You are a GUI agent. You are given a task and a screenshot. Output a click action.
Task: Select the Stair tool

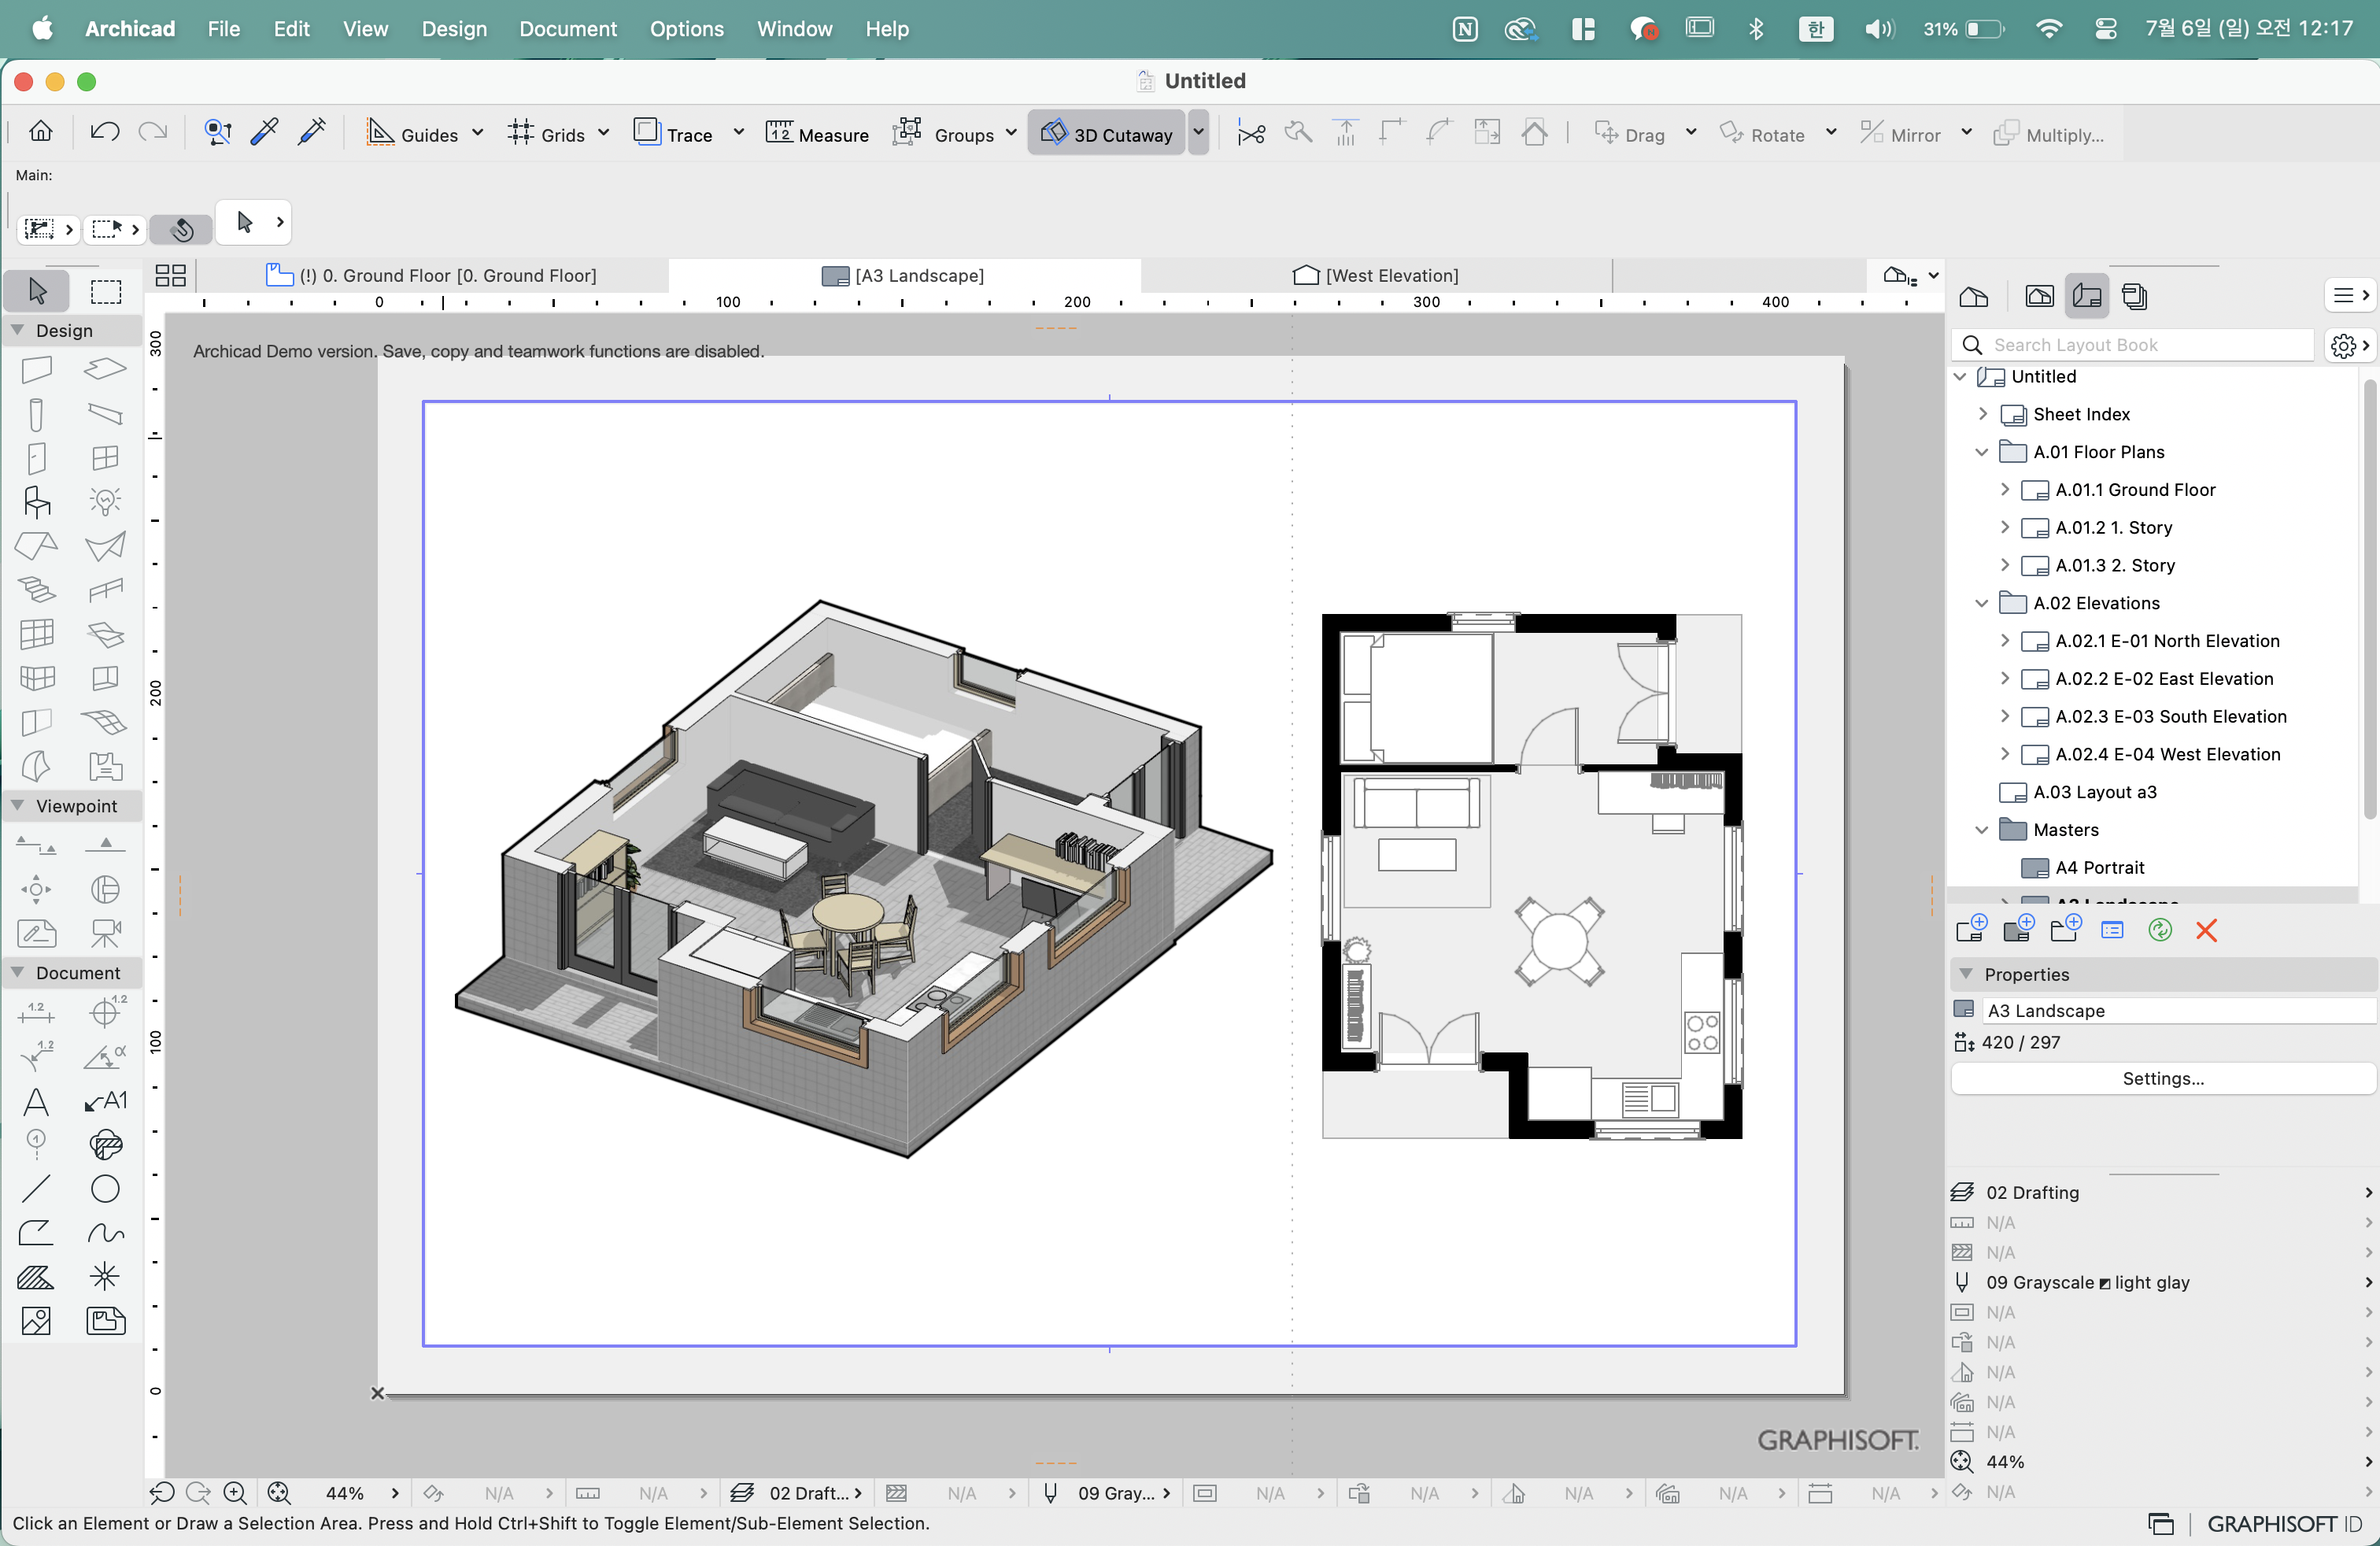click(x=37, y=589)
